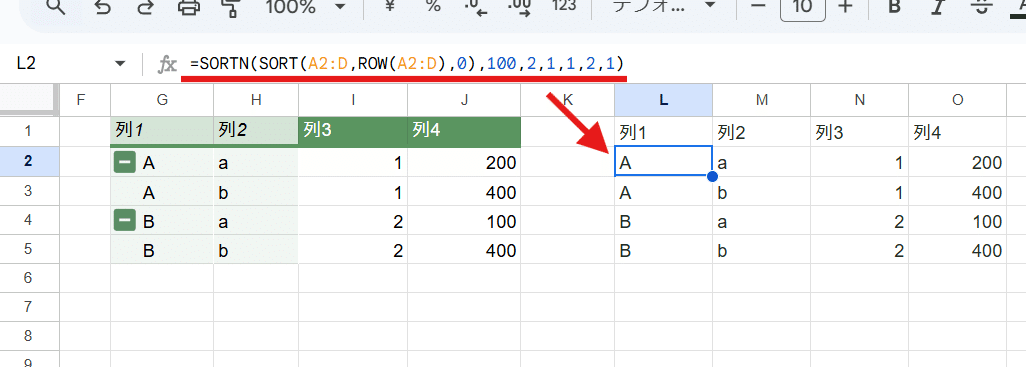Image resolution: width=1026 pixels, height=367 pixels.
Task: Select cell O3 containing 400
Action: pos(957,191)
